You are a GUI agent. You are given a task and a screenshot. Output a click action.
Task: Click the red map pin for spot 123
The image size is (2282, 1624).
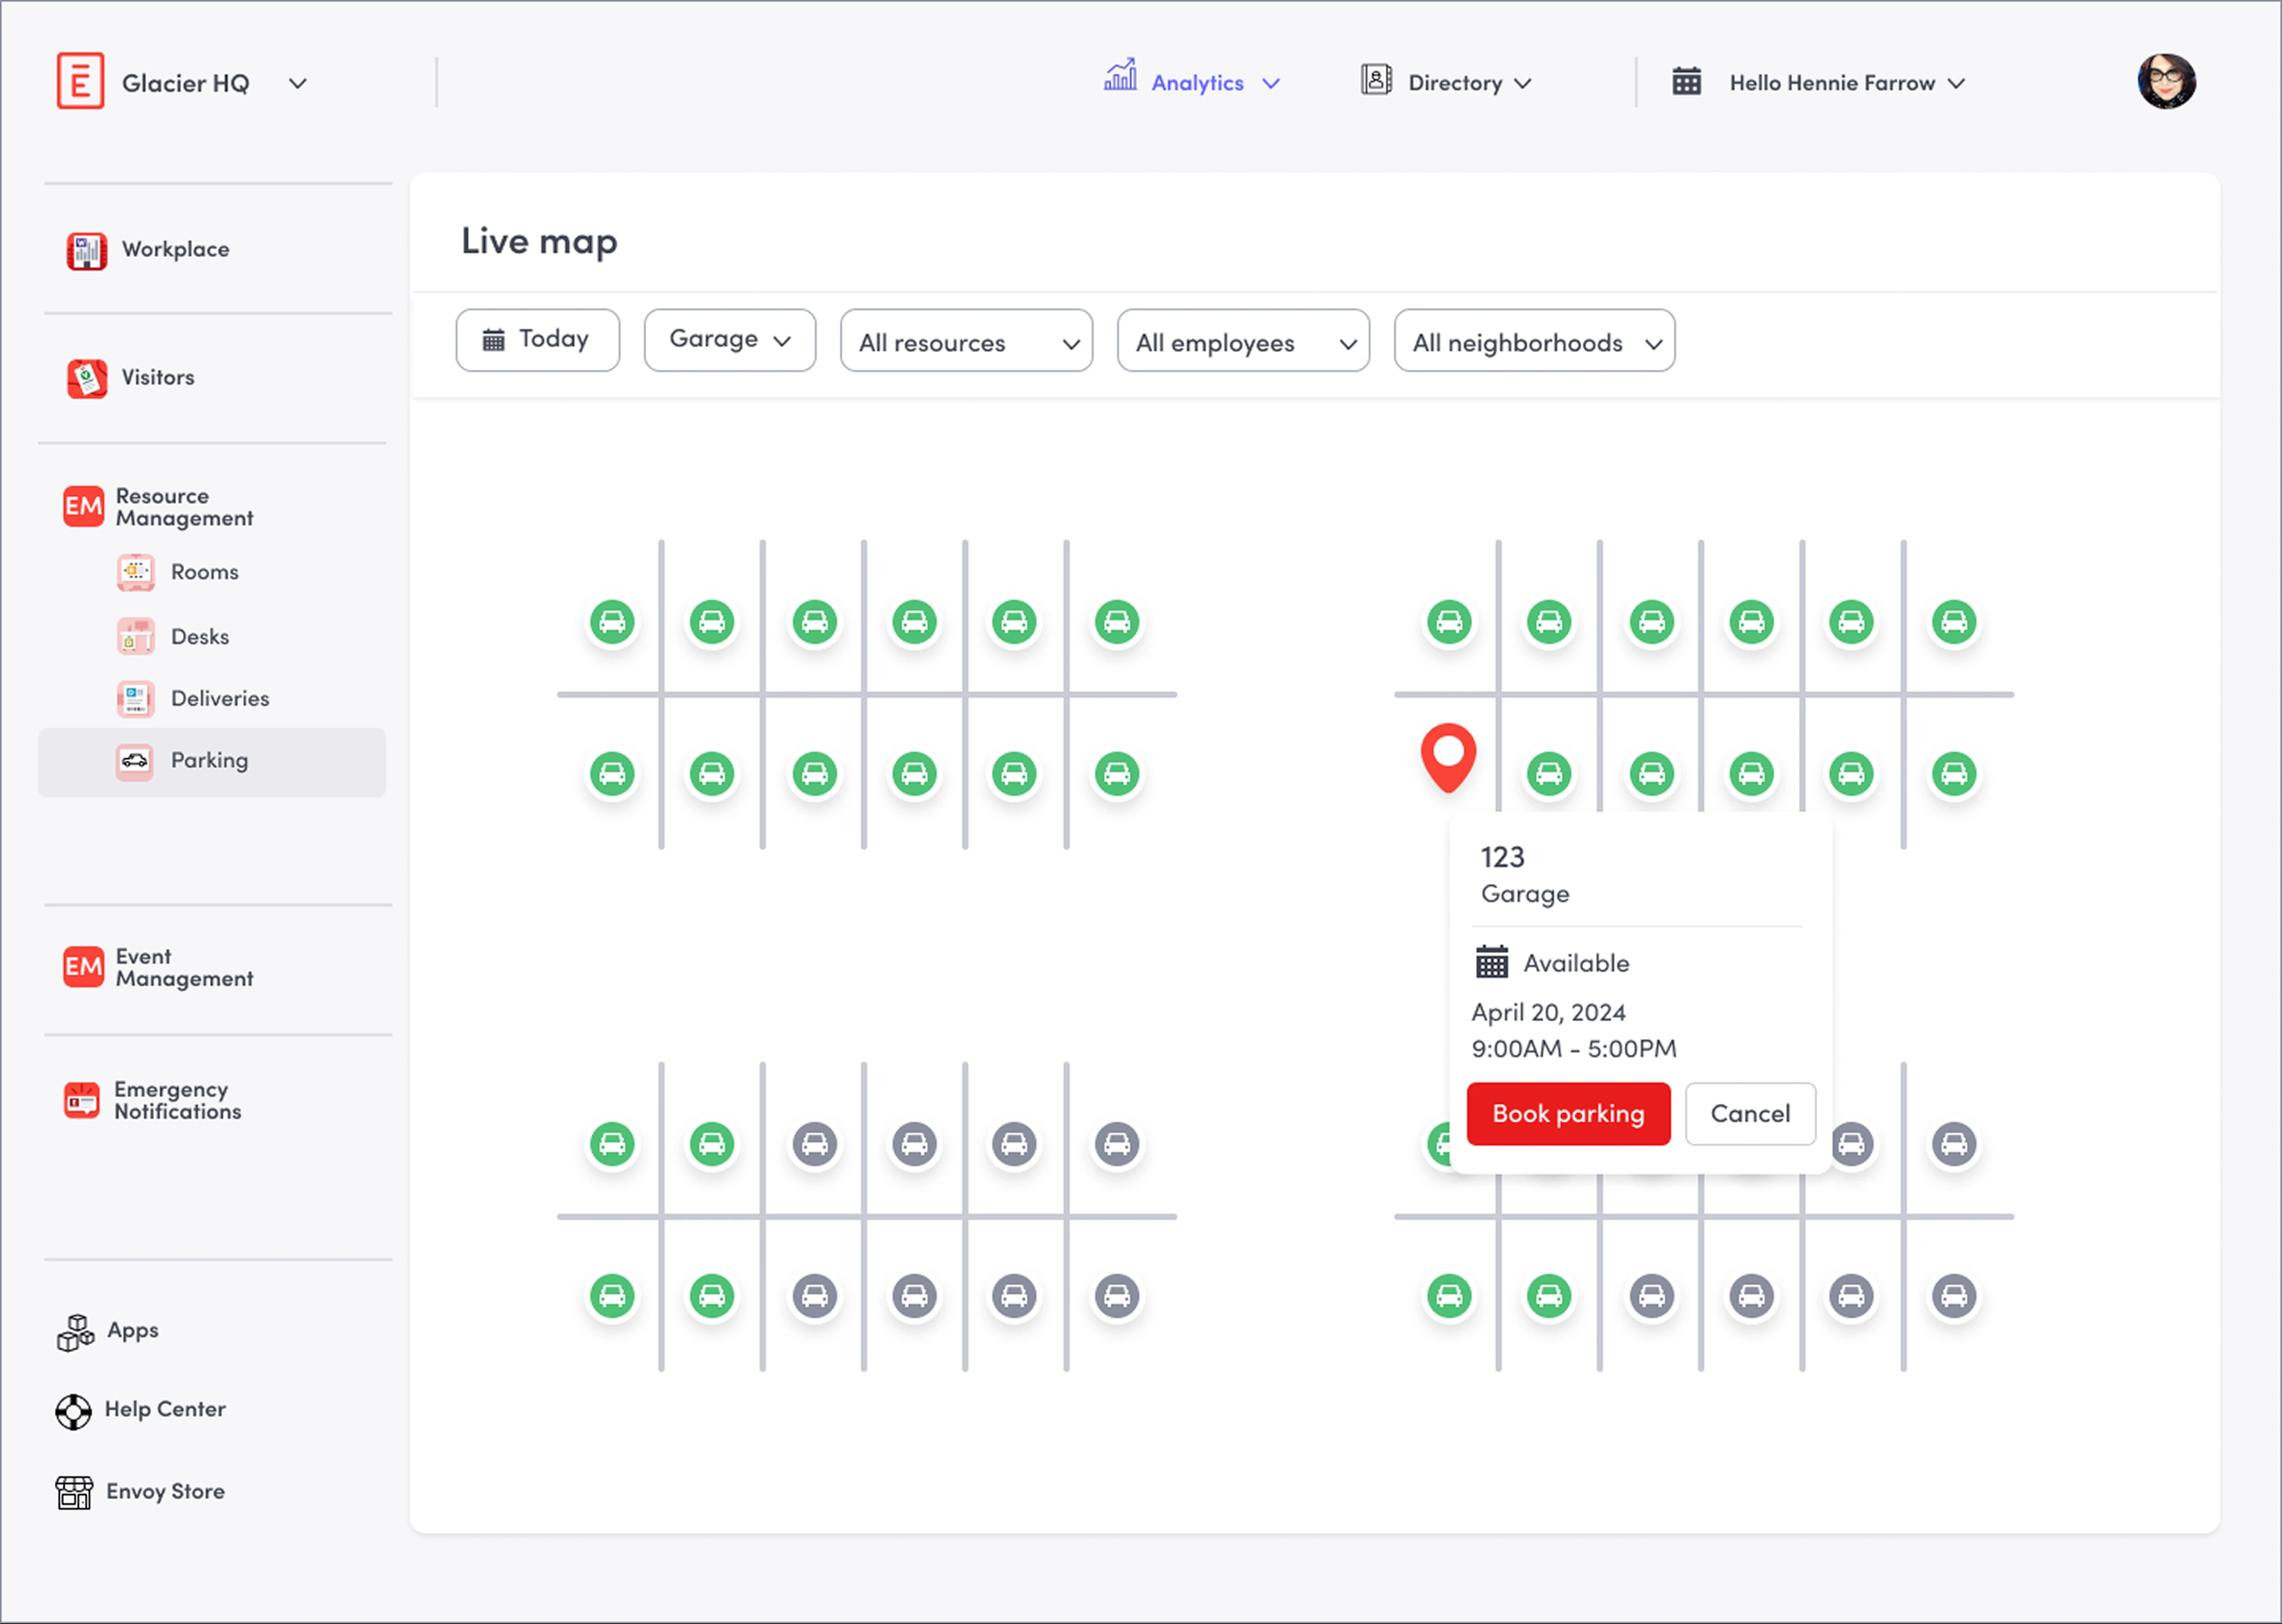click(1449, 757)
